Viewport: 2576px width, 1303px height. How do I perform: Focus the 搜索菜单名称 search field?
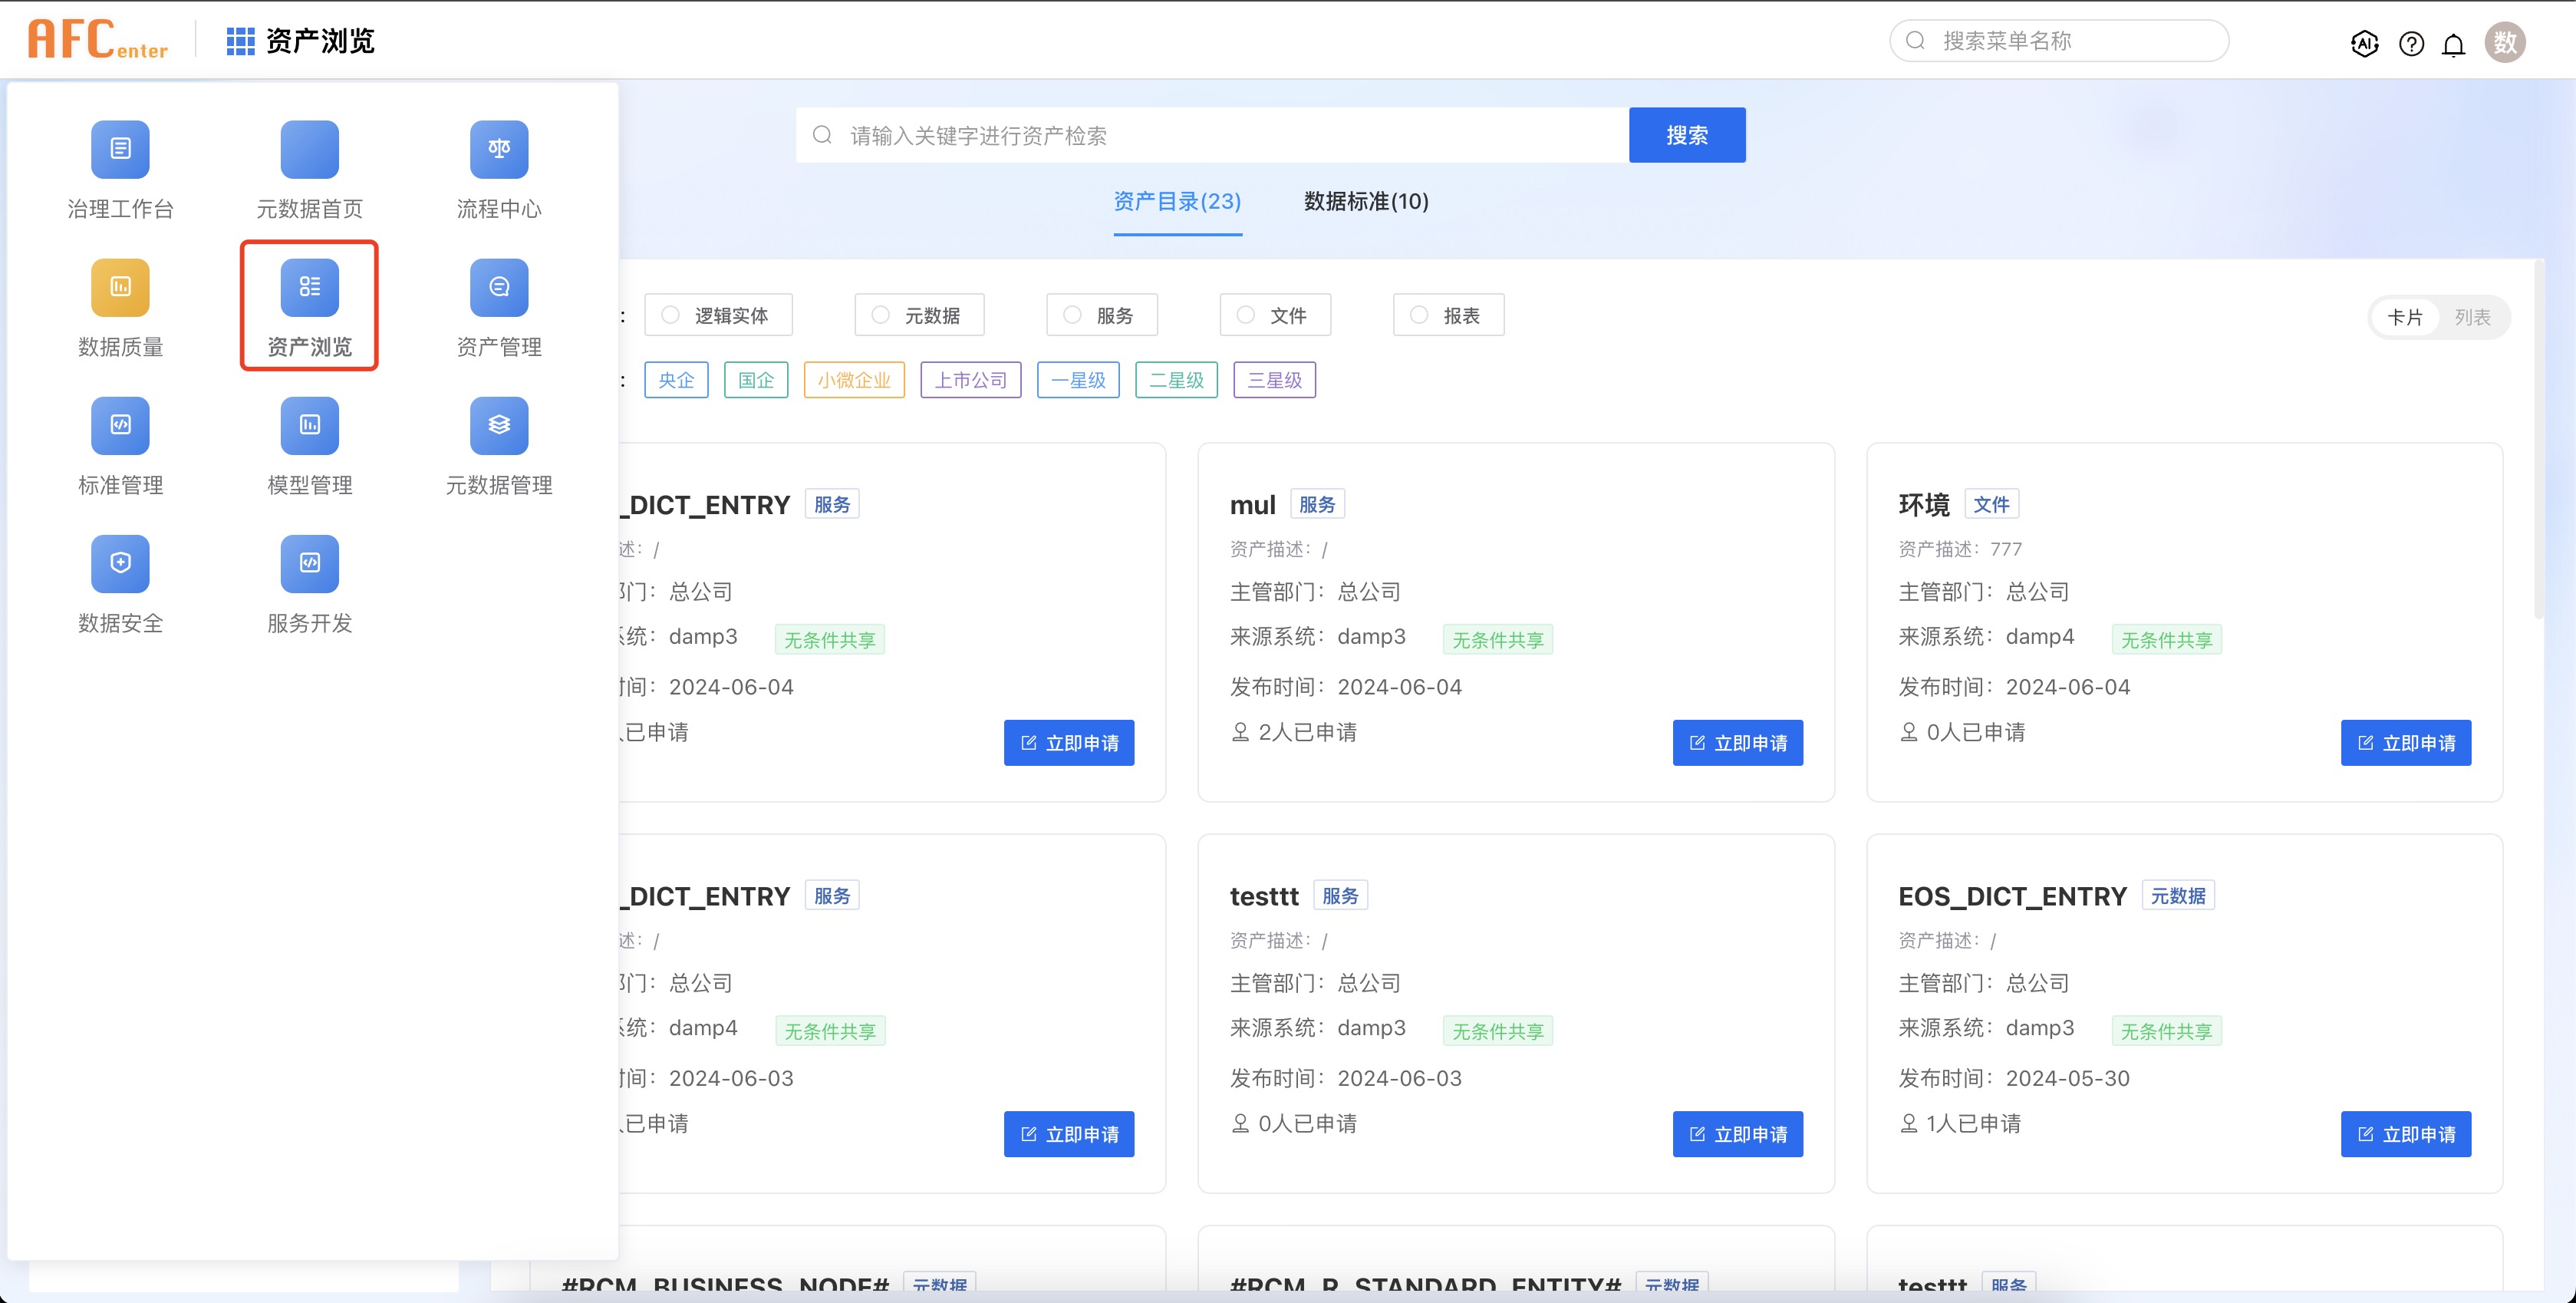click(2059, 41)
